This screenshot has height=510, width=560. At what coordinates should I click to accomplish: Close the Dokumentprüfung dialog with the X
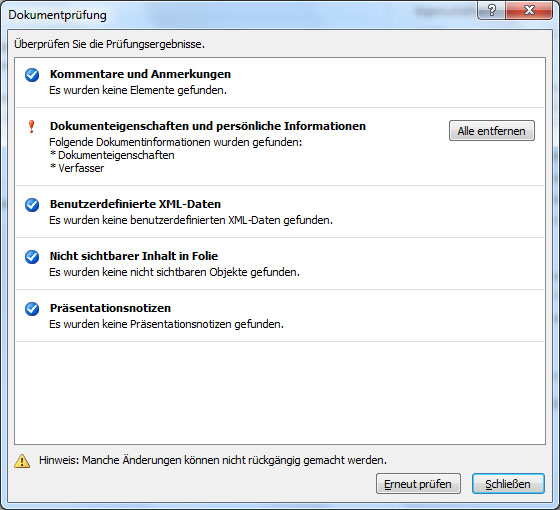click(529, 10)
